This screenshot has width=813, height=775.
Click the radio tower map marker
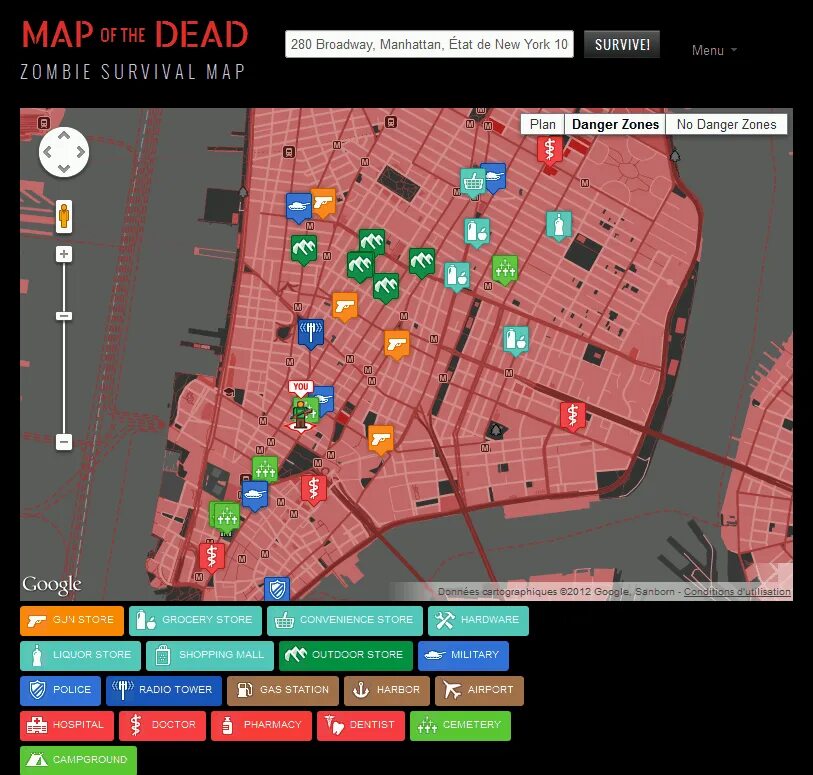coord(311,333)
